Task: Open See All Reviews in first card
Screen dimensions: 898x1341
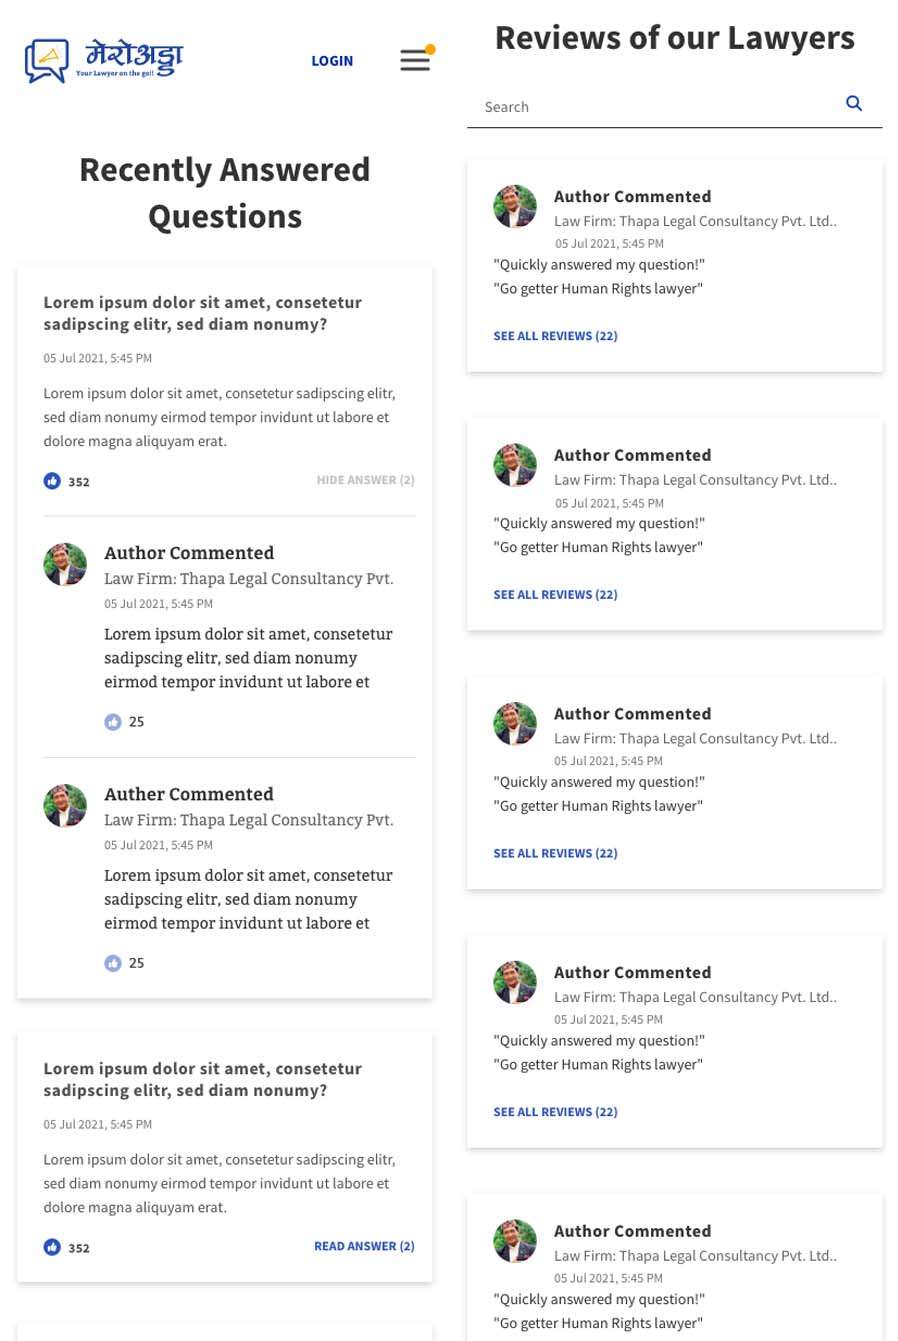Action: pos(555,336)
